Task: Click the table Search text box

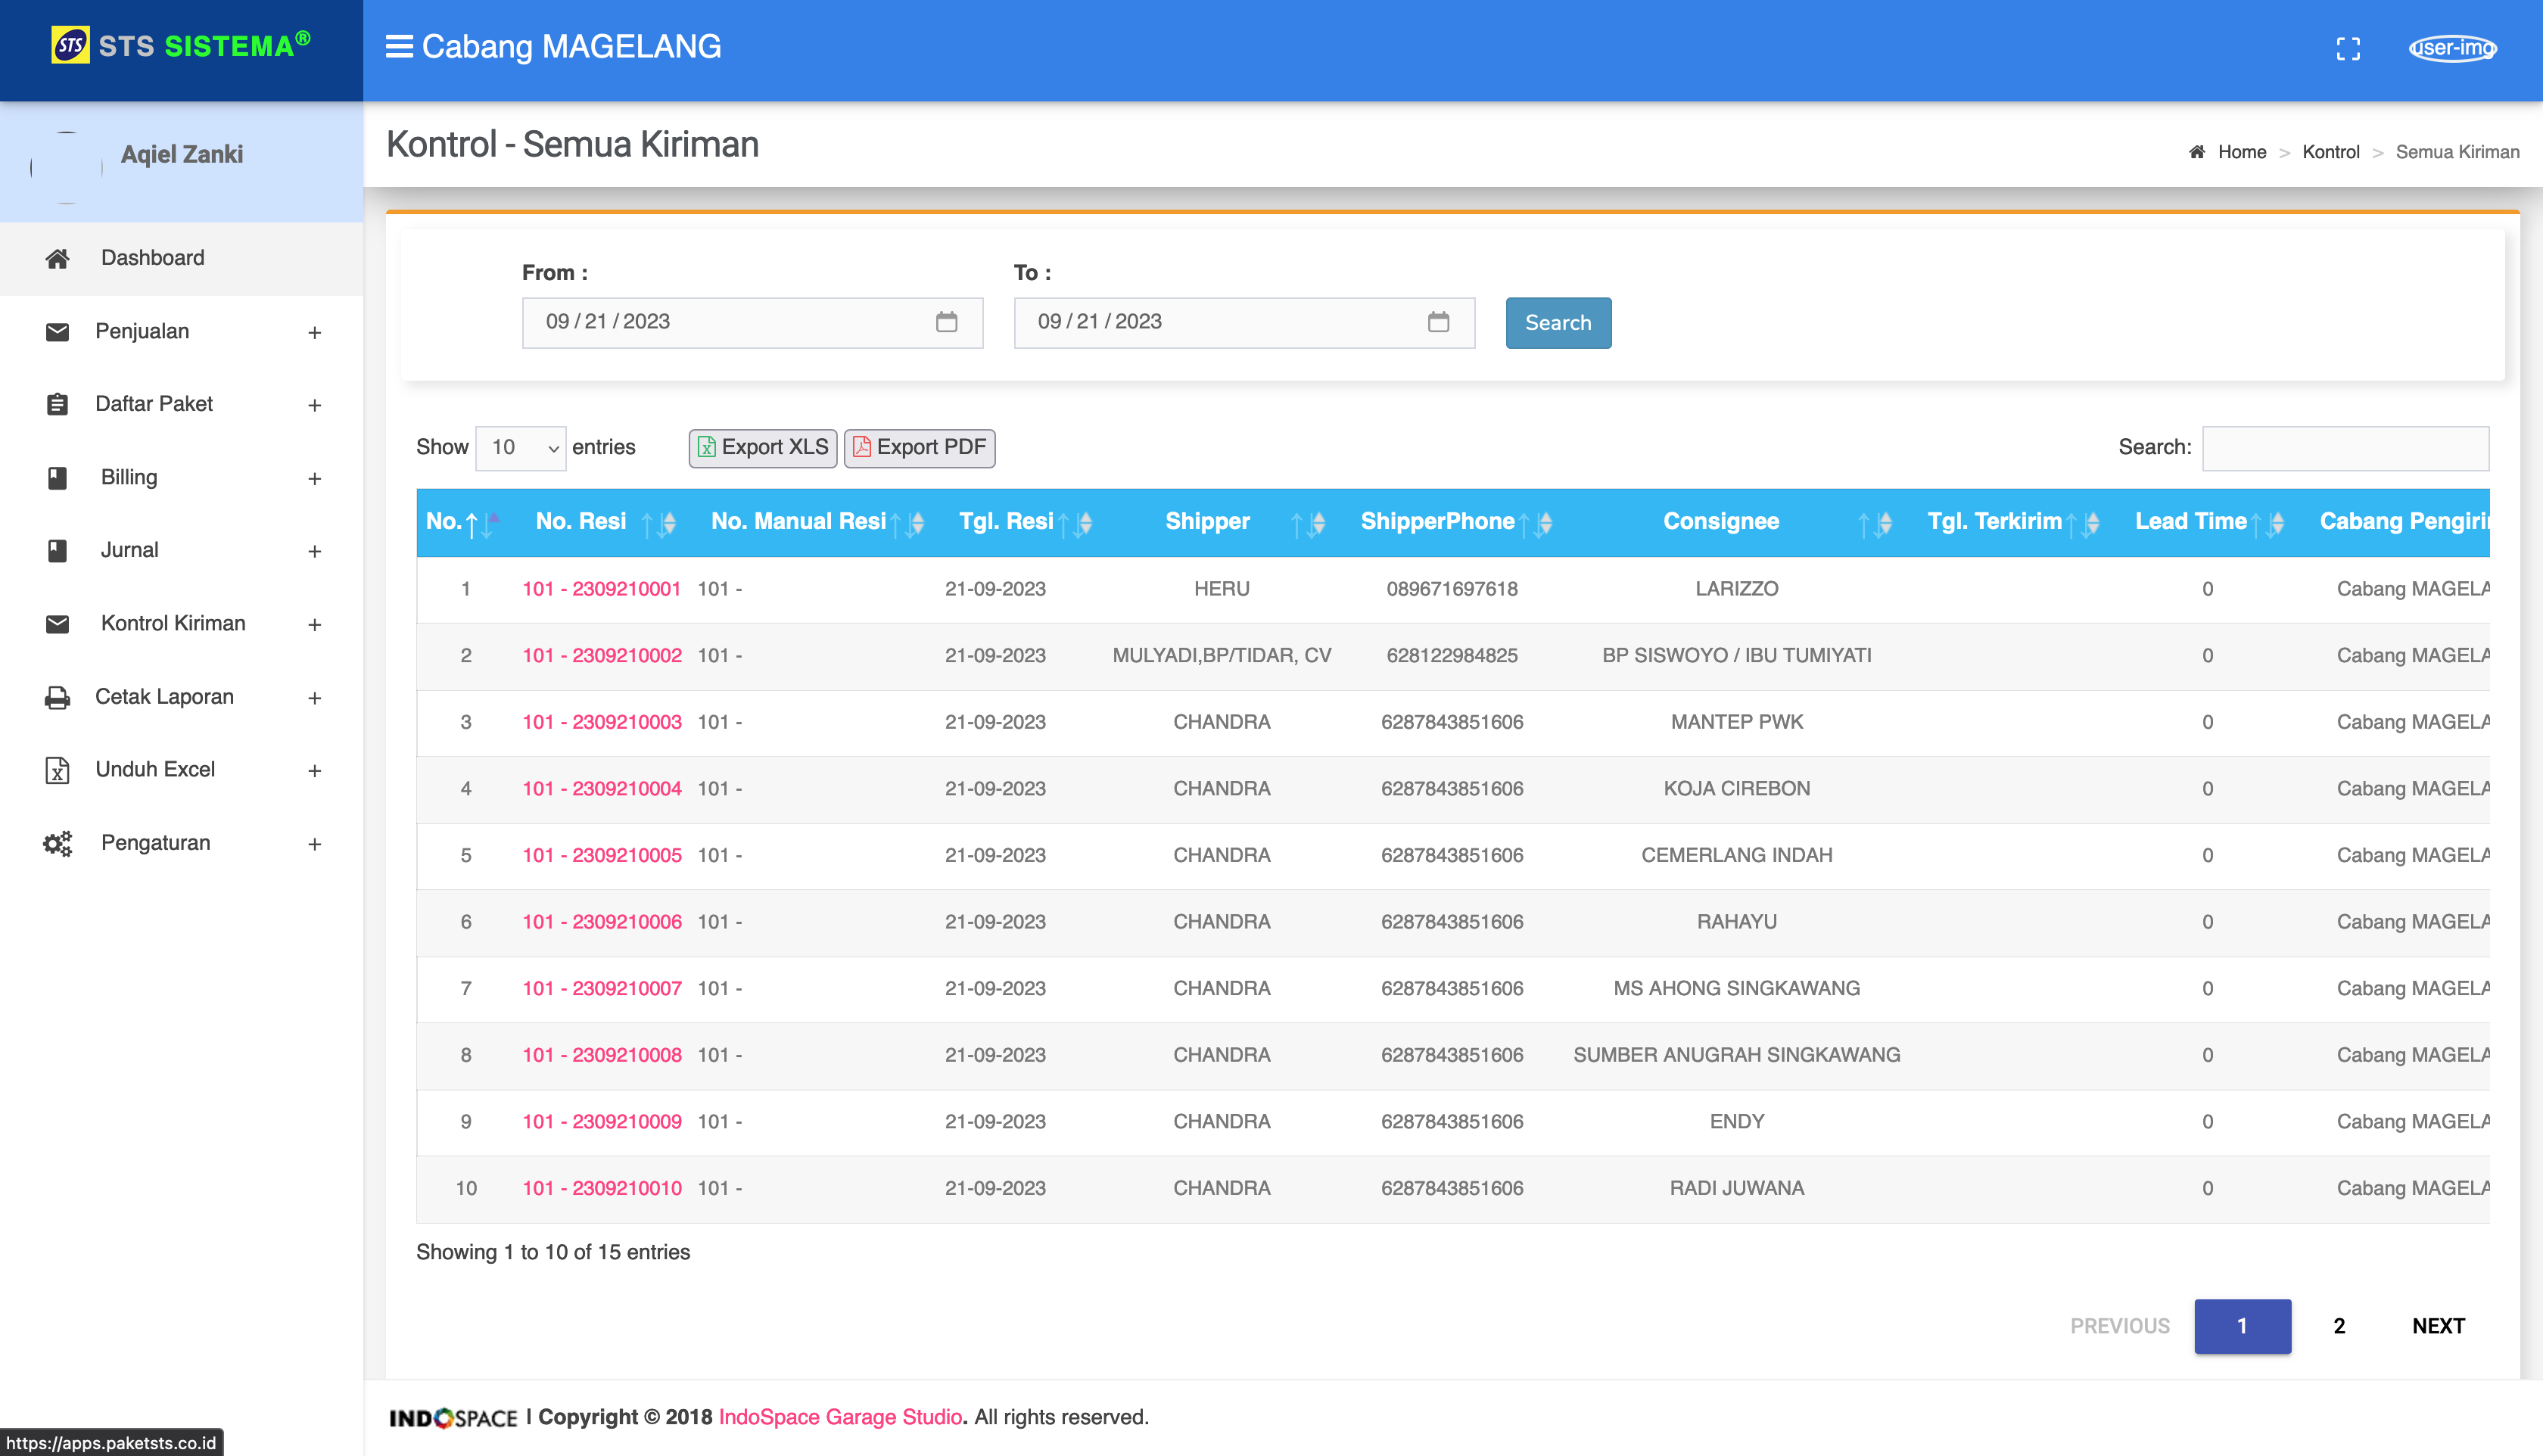Action: 2345,448
